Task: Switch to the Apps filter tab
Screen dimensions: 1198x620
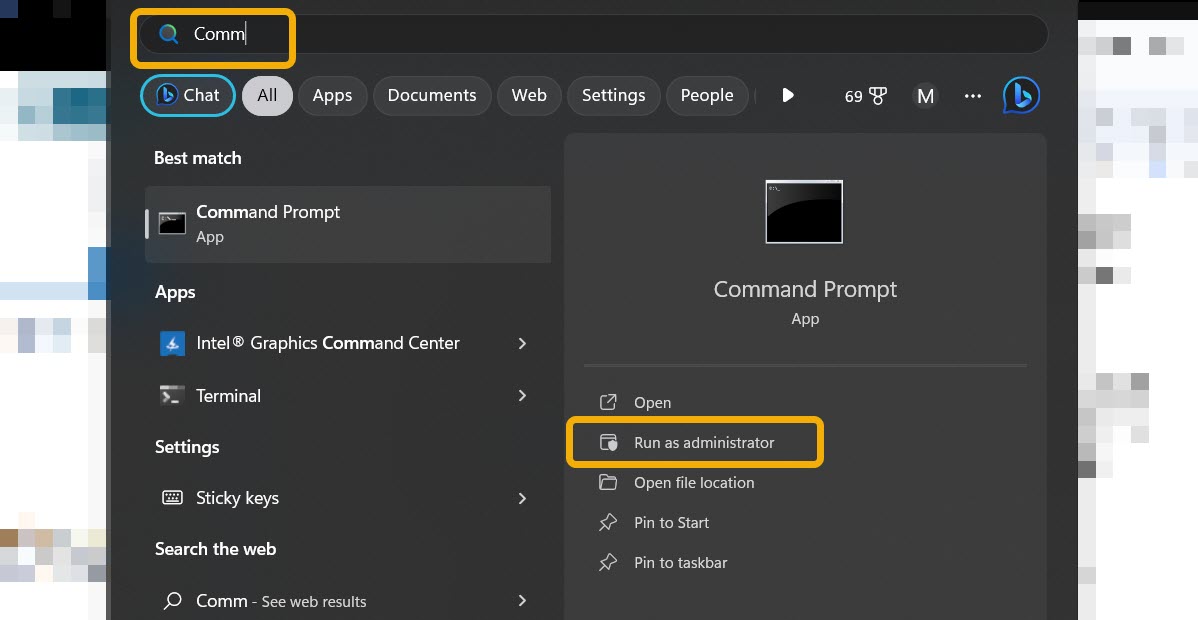Action: click(332, 95)
